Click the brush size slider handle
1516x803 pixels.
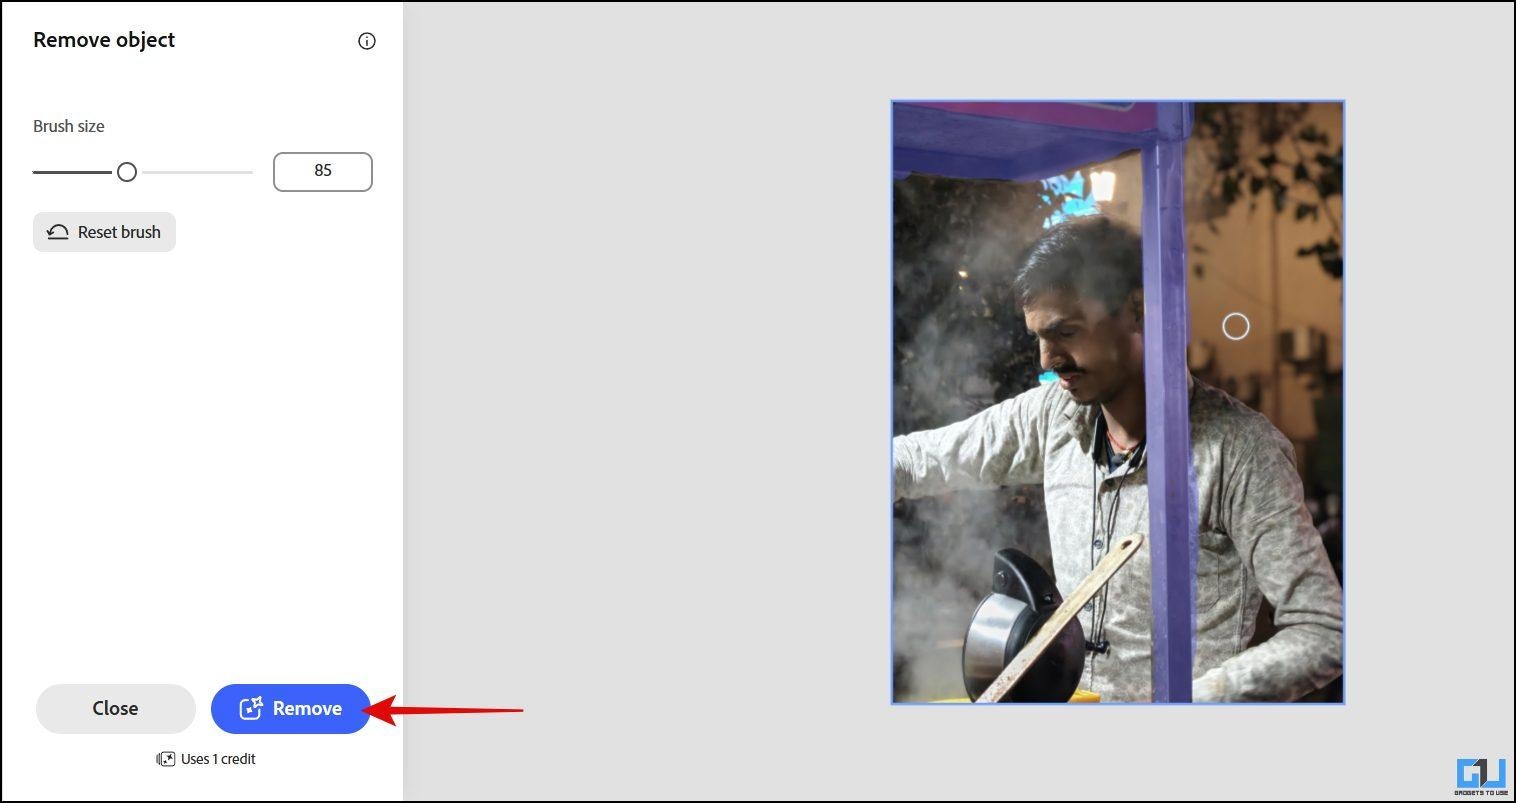click(127, 172)
